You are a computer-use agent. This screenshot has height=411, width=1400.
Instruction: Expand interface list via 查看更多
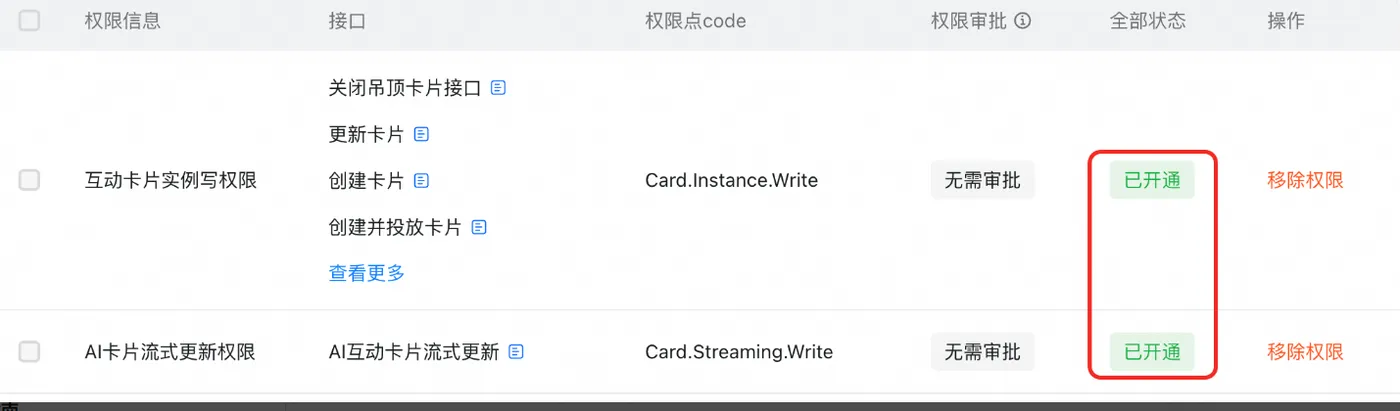click(x=366, y=273)
